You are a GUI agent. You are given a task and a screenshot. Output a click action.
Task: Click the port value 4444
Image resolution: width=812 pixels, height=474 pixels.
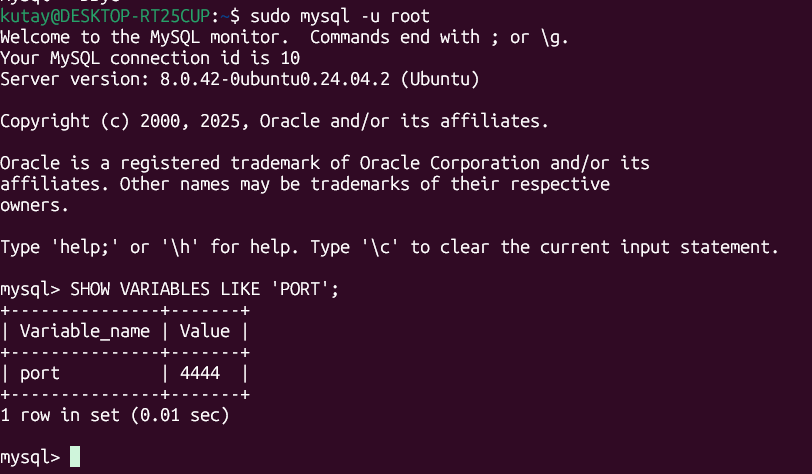point(199,373)
